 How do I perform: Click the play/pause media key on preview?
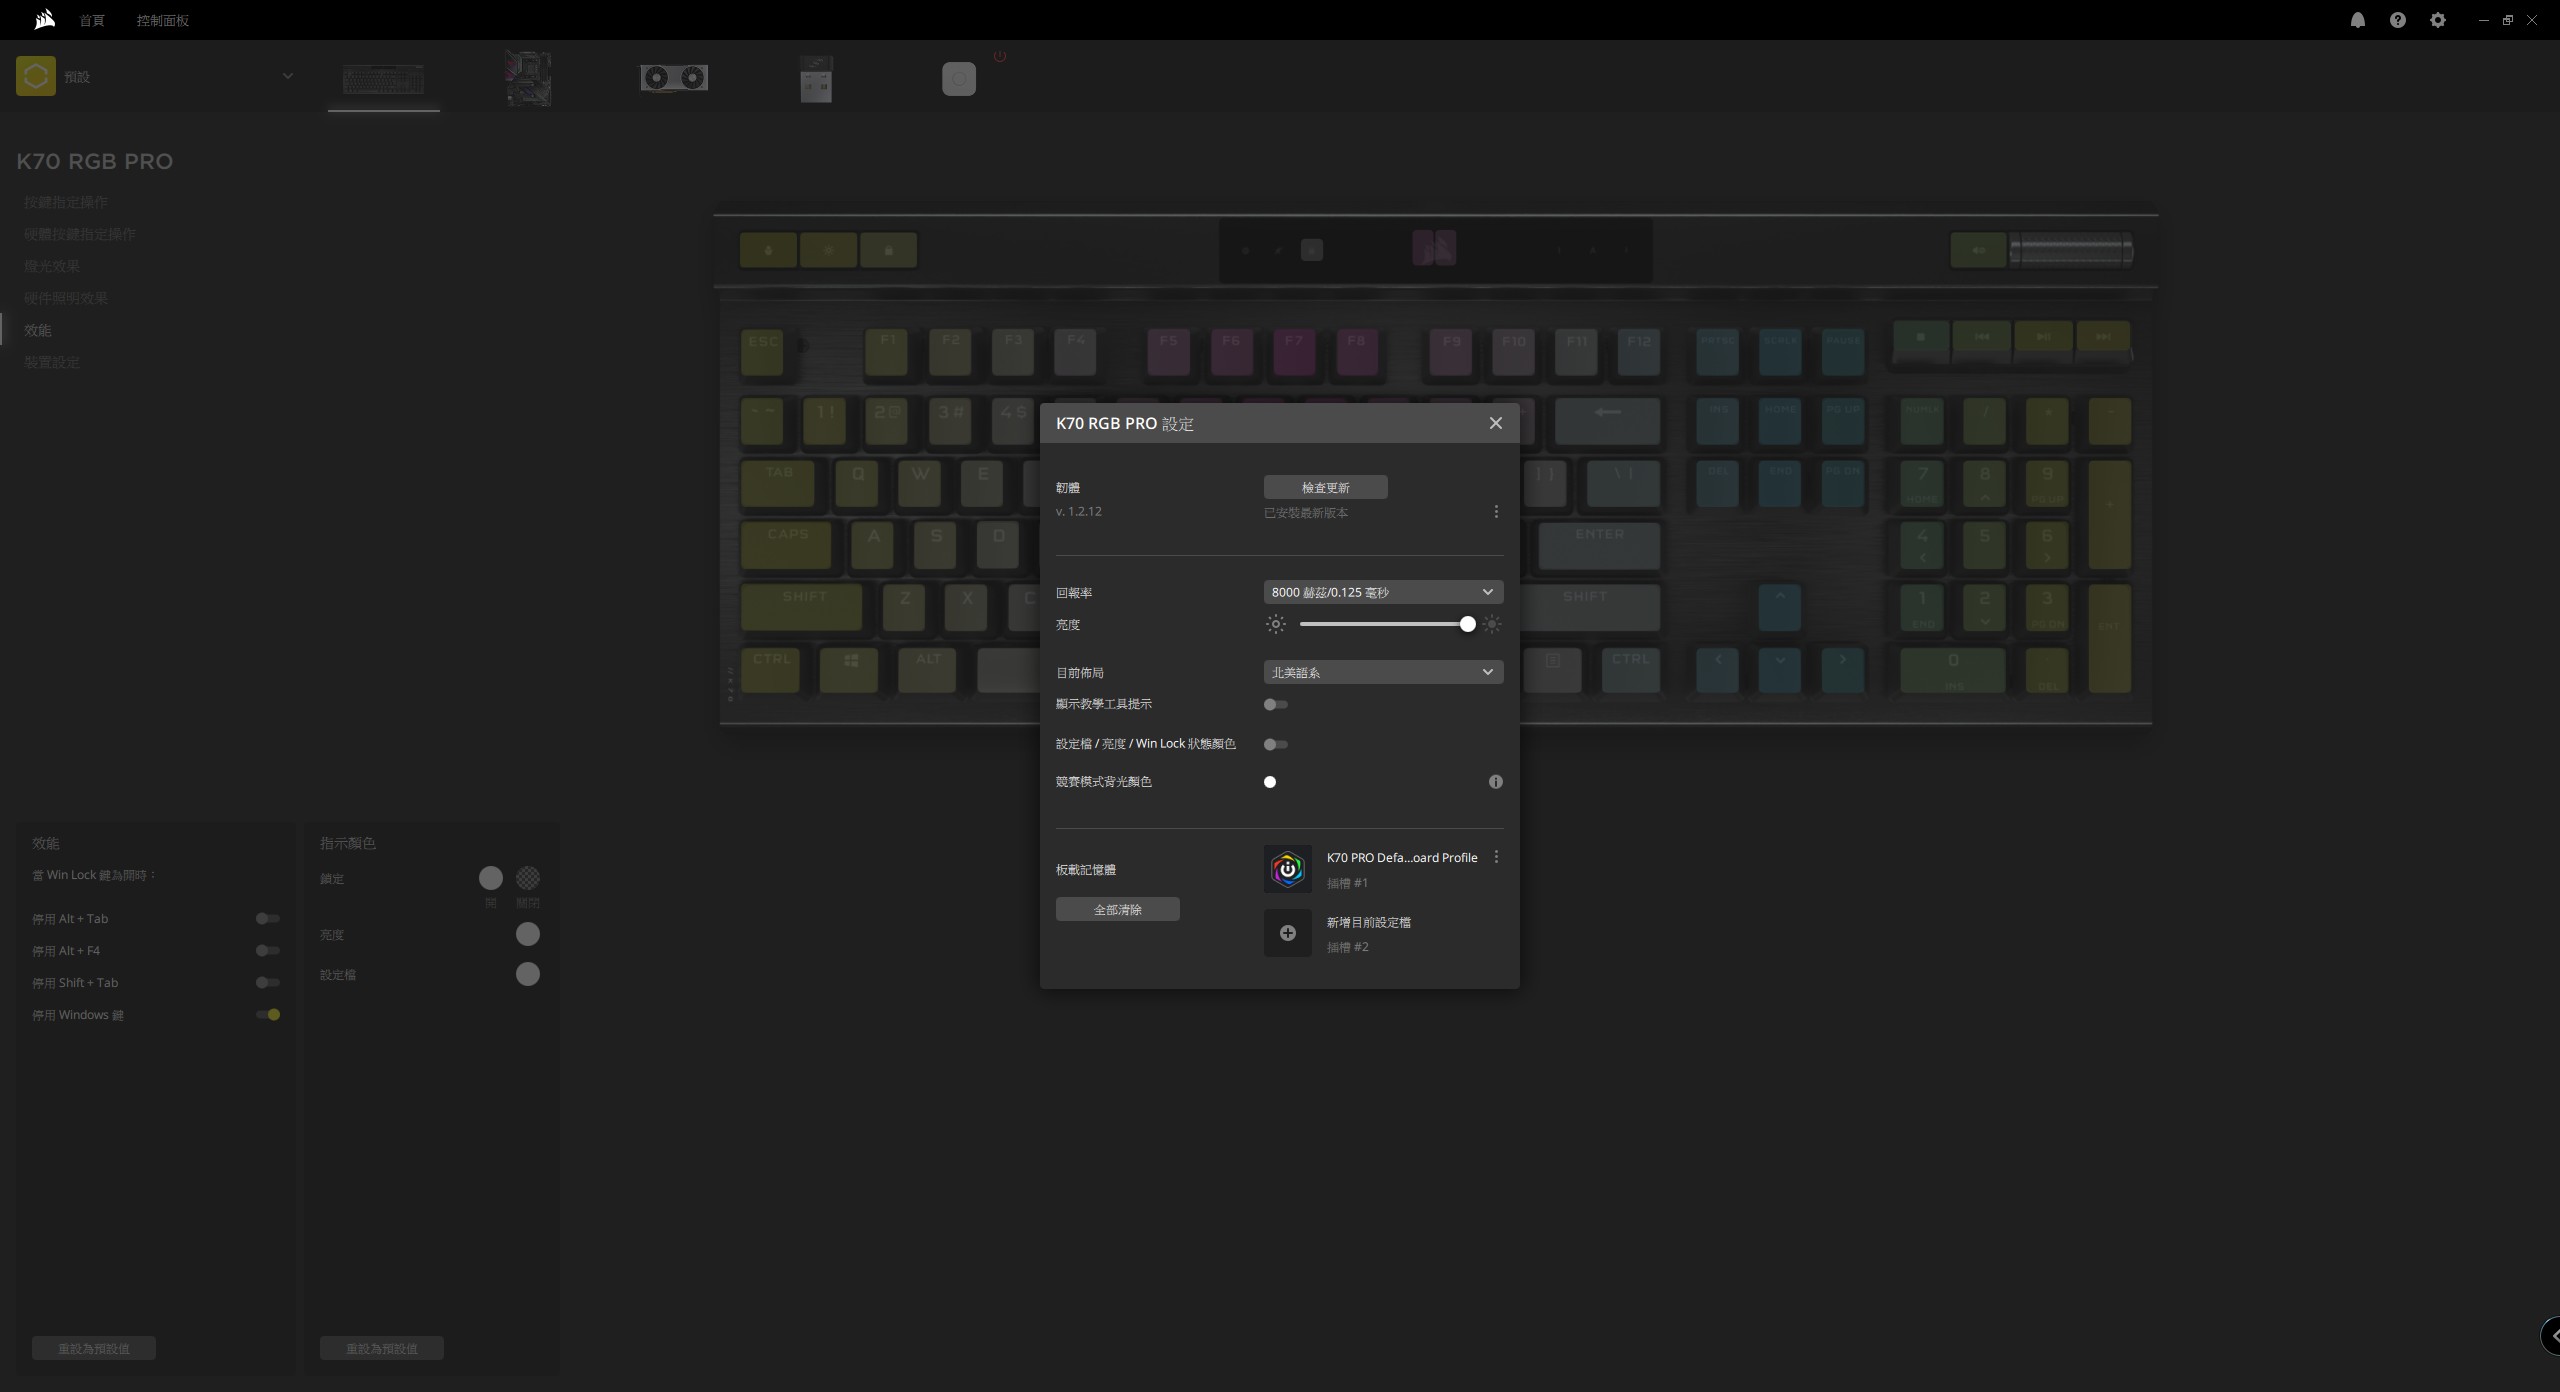(2043, 338)
